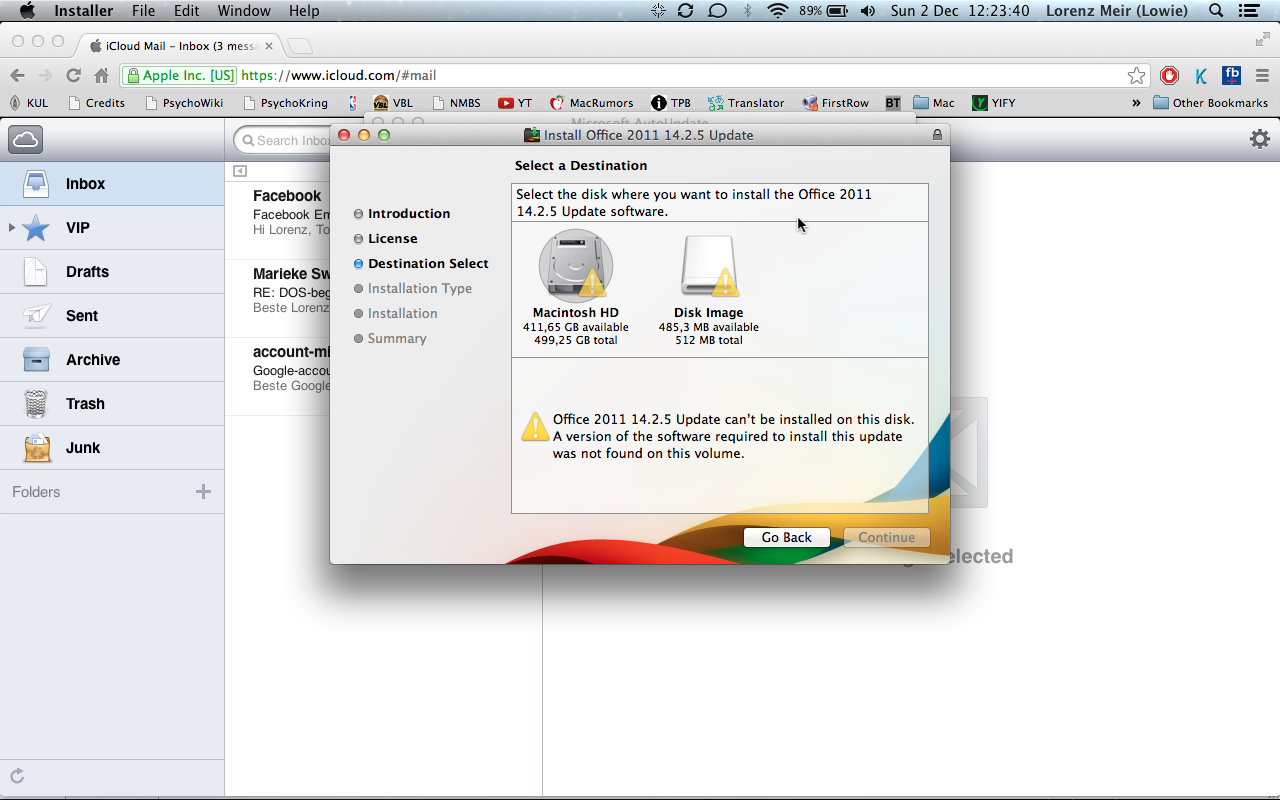
Task: Open the Apple menu
Action: click(x=27, y=11)
